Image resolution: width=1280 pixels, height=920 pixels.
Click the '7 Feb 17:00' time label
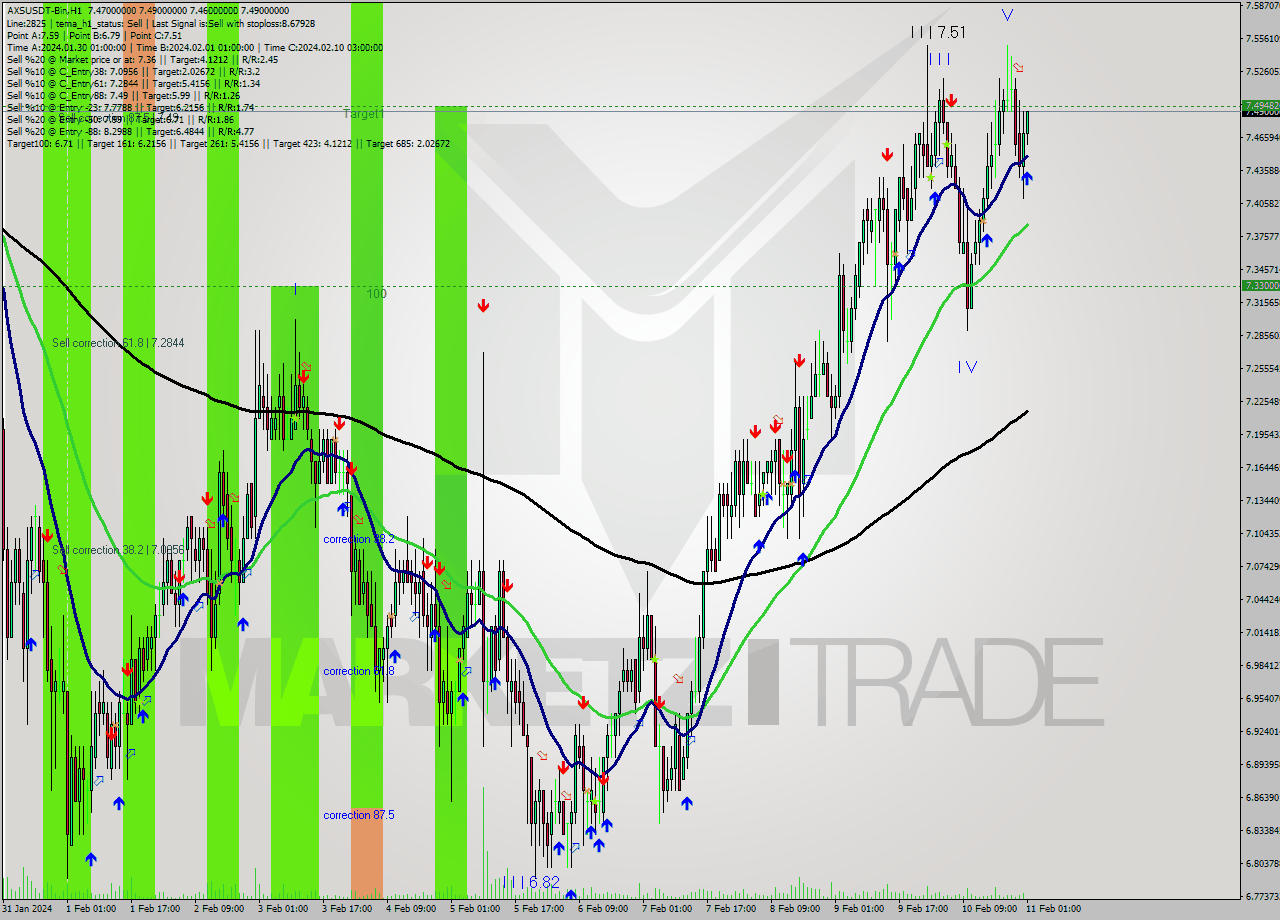(x=730, y=909)
